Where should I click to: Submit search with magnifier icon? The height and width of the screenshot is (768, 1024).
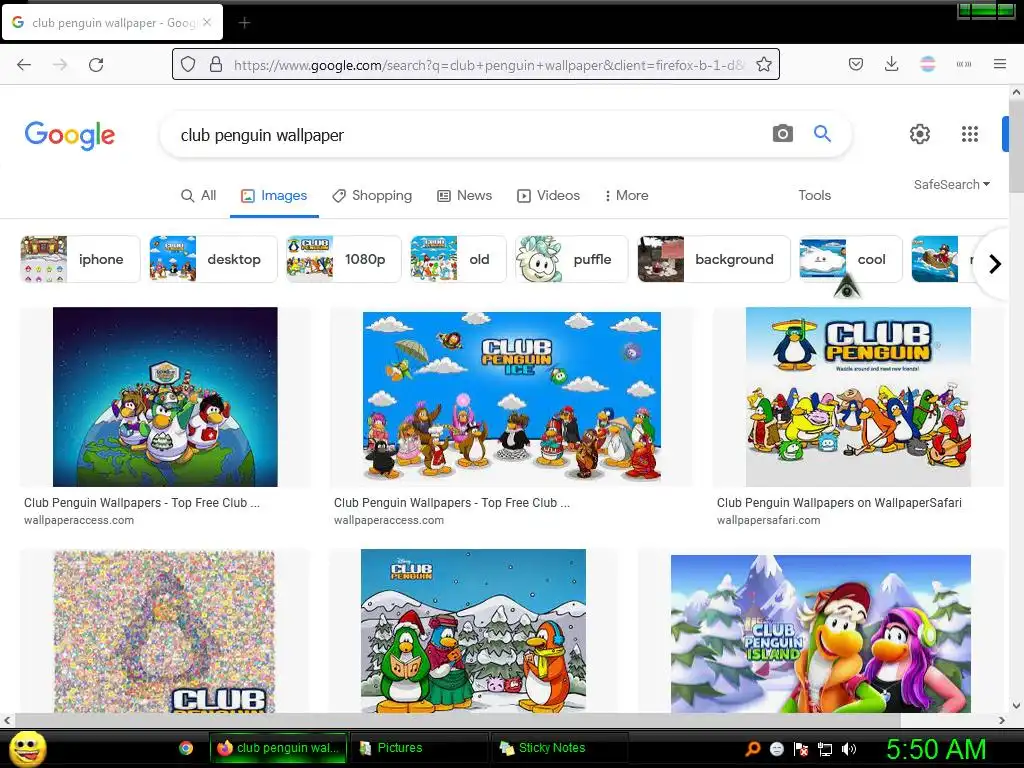point(822,133)
